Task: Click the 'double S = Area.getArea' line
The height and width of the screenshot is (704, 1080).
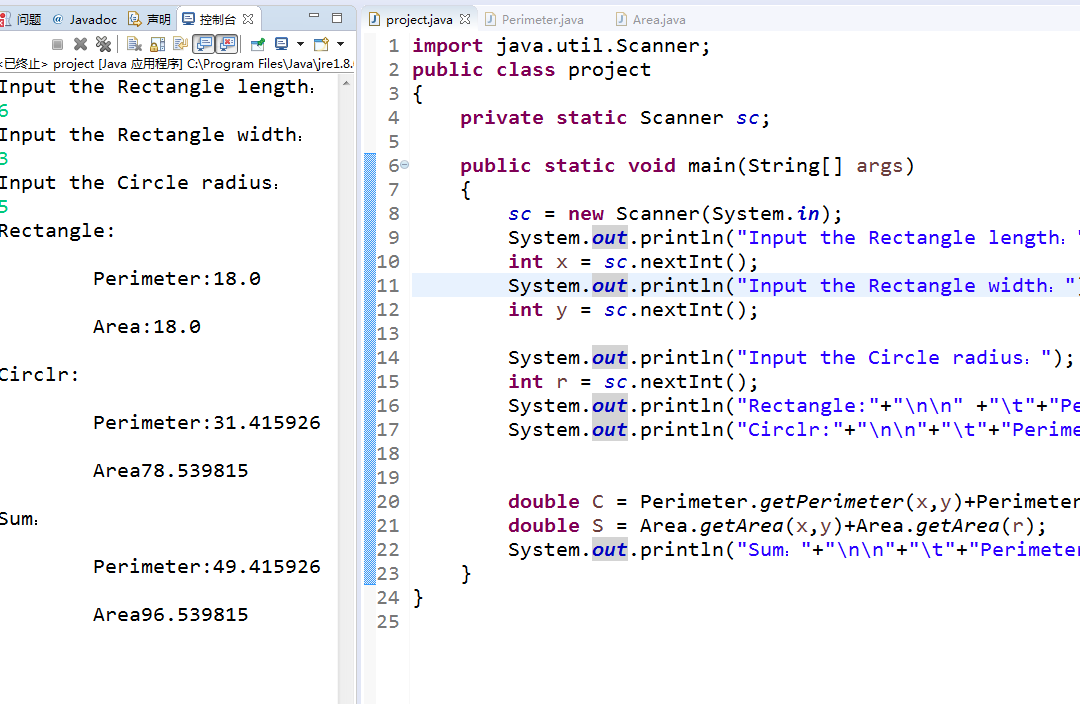Action: (777, 526)
